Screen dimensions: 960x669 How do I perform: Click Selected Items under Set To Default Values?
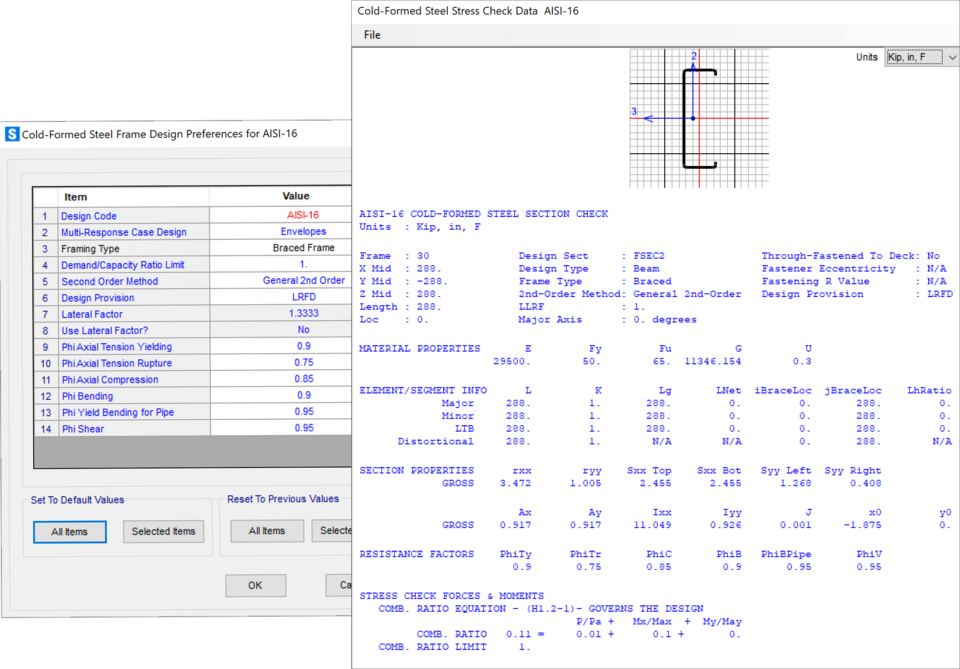(164, 532)
